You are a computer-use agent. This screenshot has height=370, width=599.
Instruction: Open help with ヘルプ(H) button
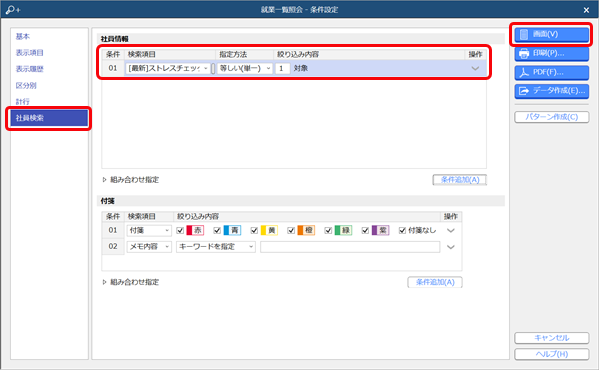pos(551,354)
